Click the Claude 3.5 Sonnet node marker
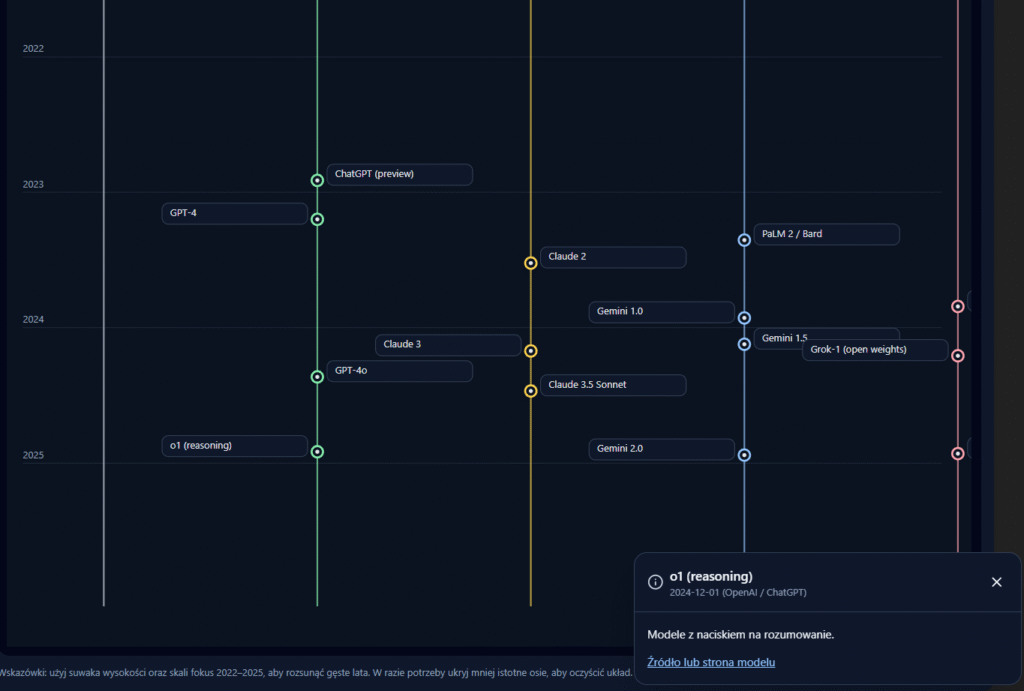The image size is (1024, 691). pyautogui.click(x=531, y=391)
